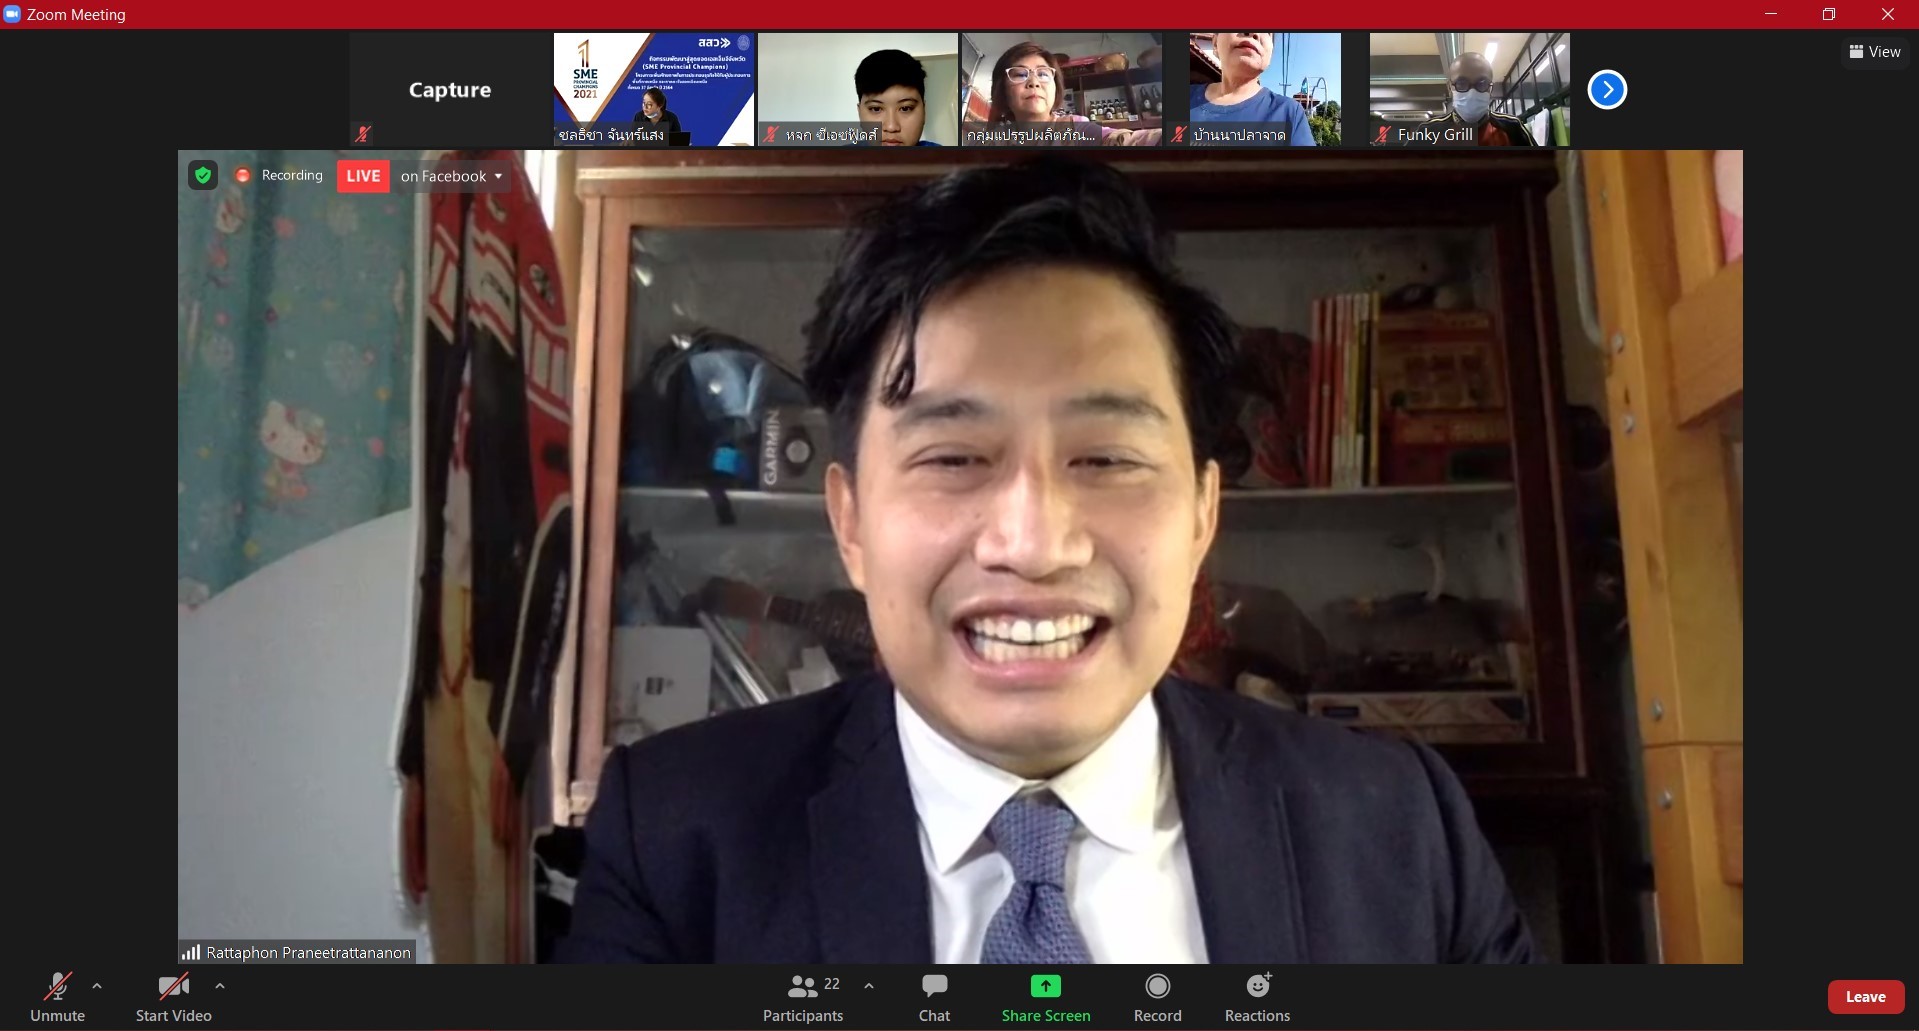The width and height of the screenshot is (1919, 1031).
Task: Click the red LIVE badge
Action: pyautogui.click(x=363, y=176)
